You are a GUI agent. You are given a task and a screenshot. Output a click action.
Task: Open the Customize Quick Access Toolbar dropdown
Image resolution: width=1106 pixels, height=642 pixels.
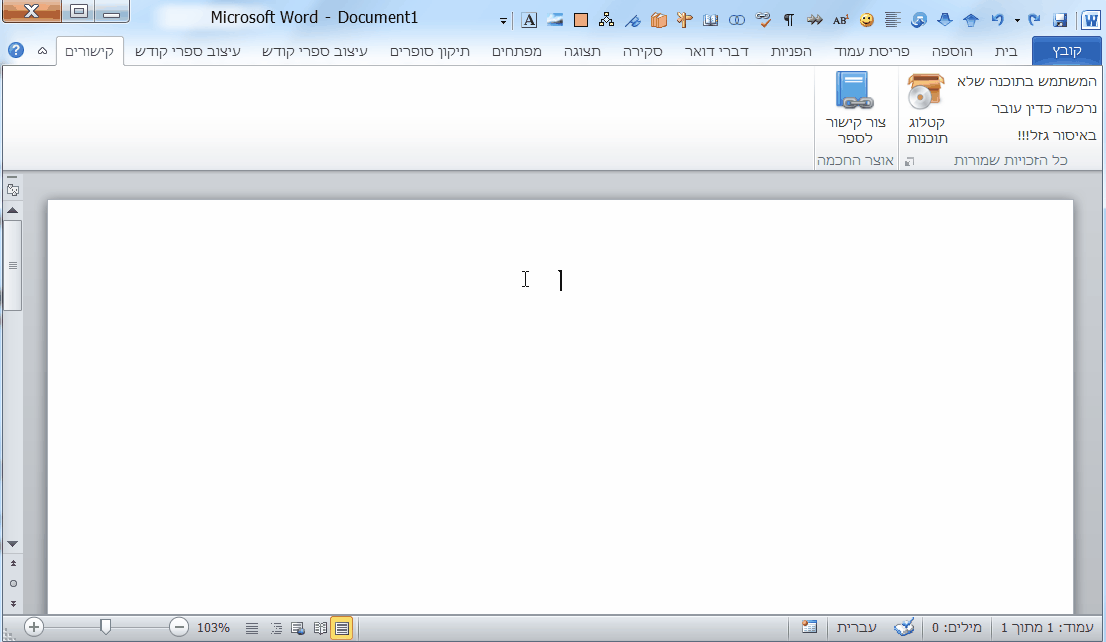click(503, 20)
